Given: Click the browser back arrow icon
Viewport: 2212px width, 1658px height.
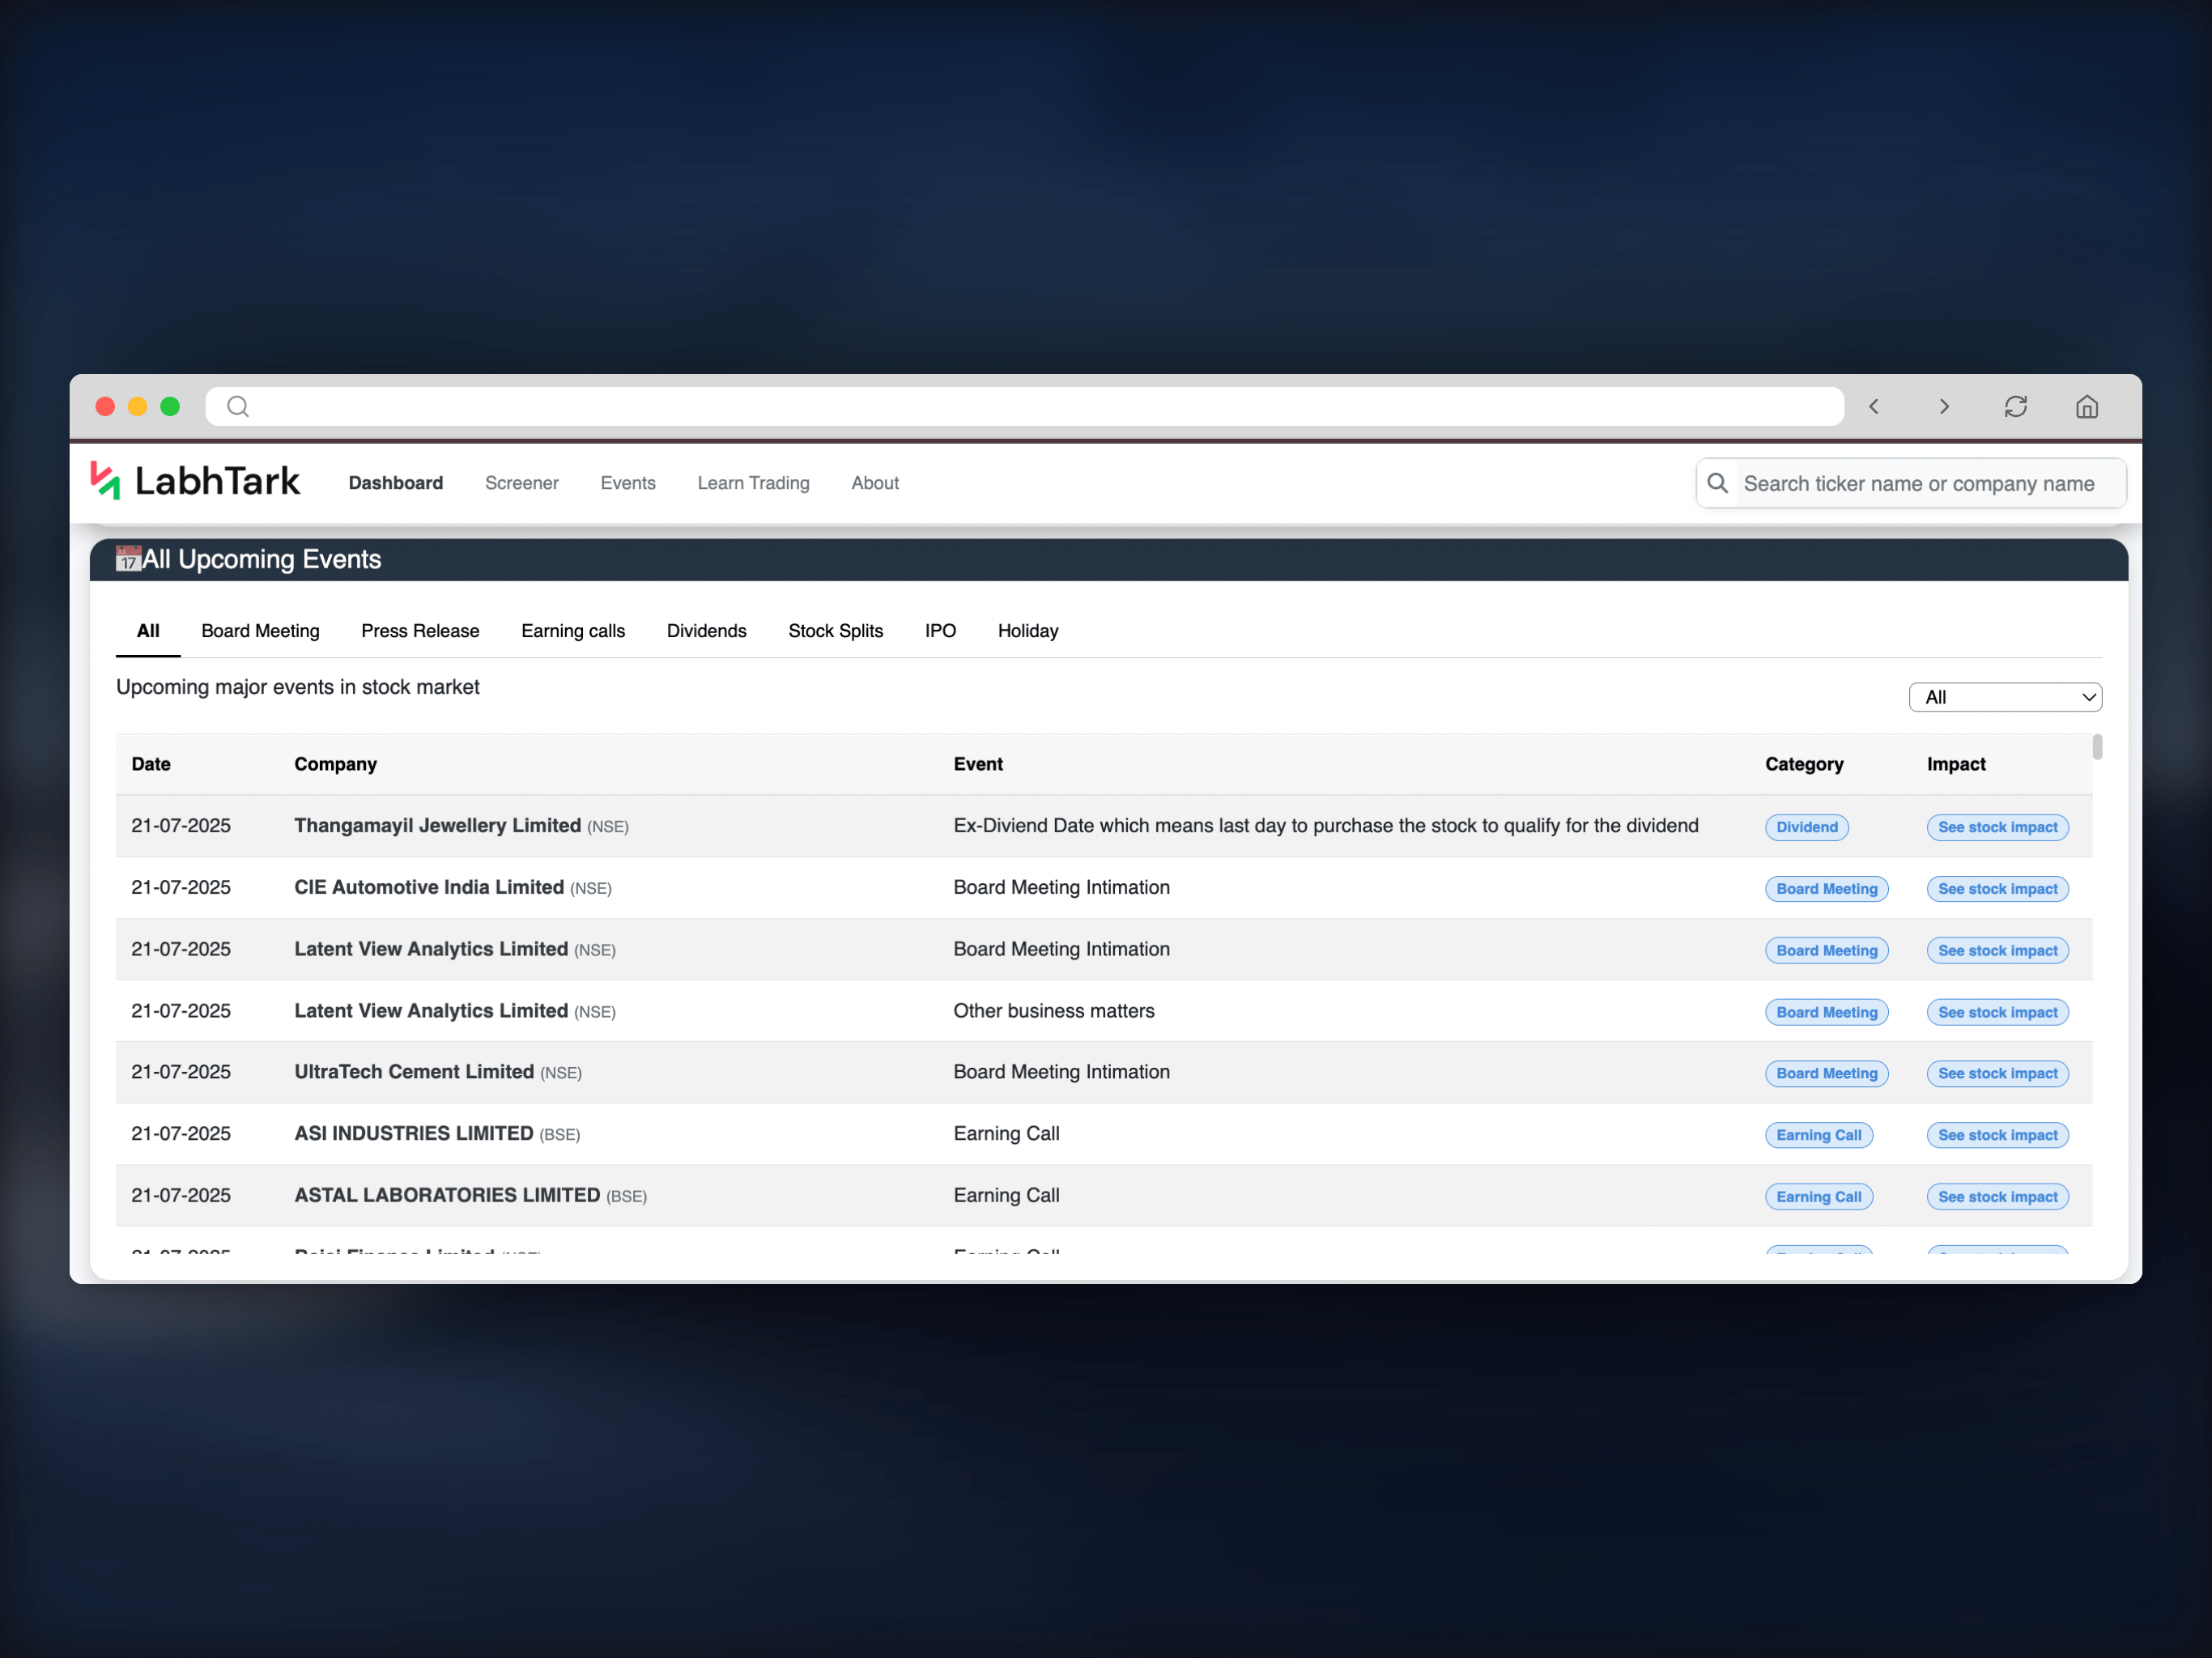Looking at the screenshot, I should click(x=1874, y=407).
